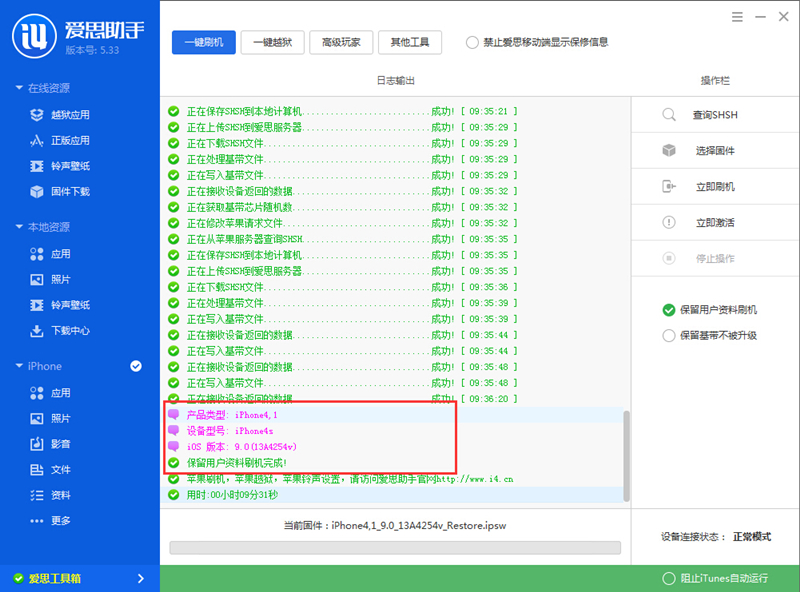
Task: Select 固件下载 firmware download in sidebar
Action: click(x=62, y=192)
